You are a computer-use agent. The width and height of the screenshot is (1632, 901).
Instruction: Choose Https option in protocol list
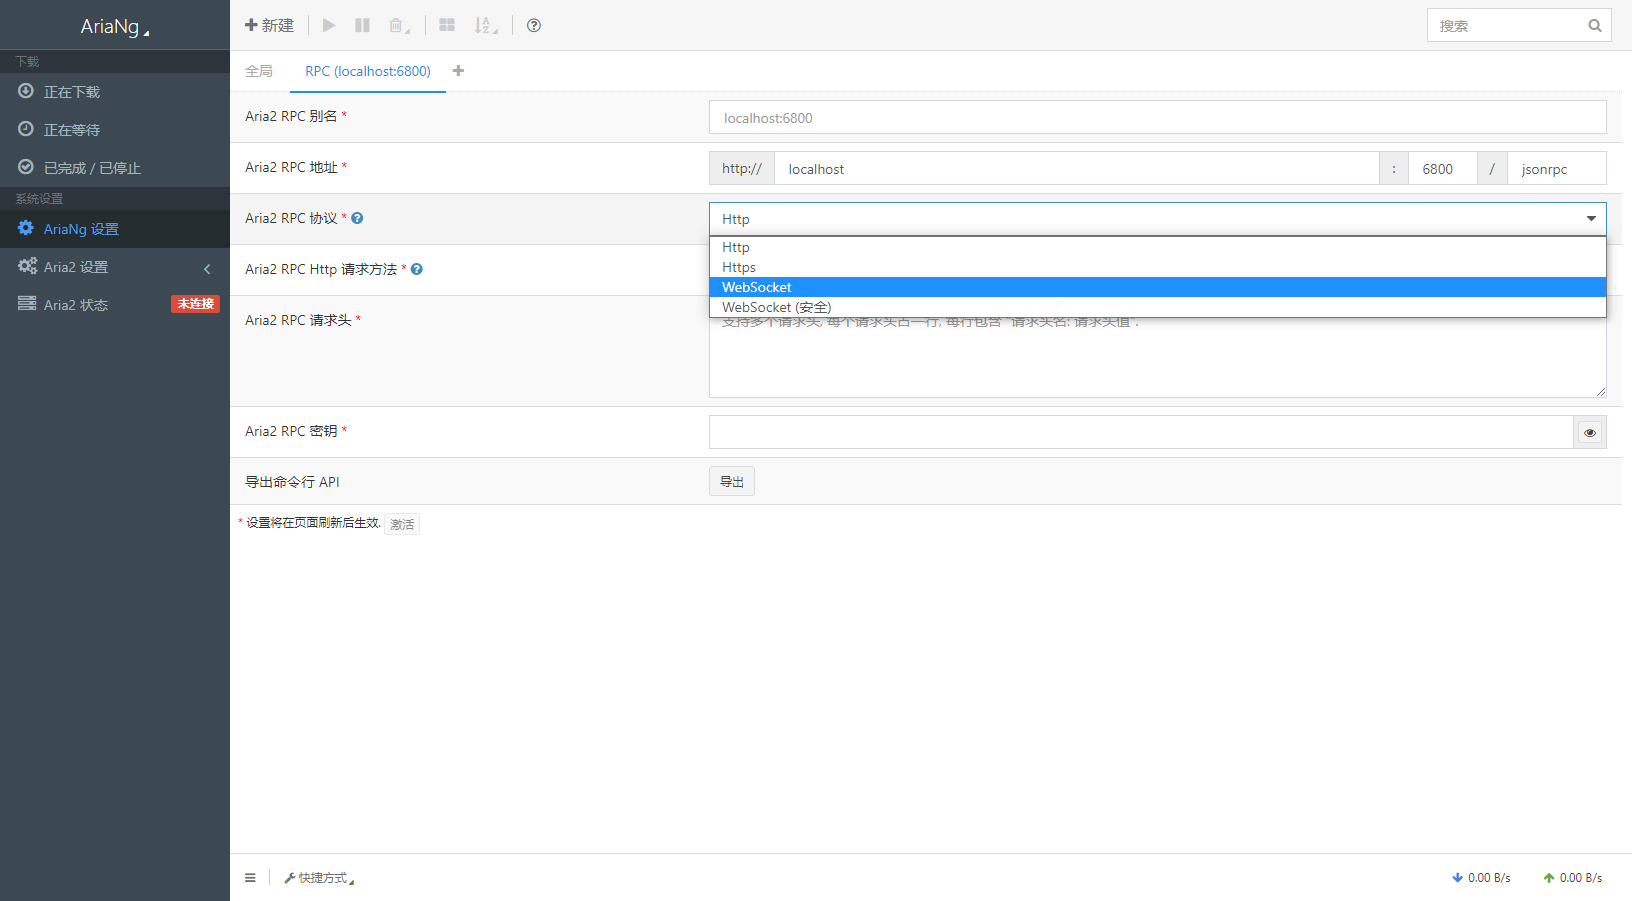click(1157, 267)
